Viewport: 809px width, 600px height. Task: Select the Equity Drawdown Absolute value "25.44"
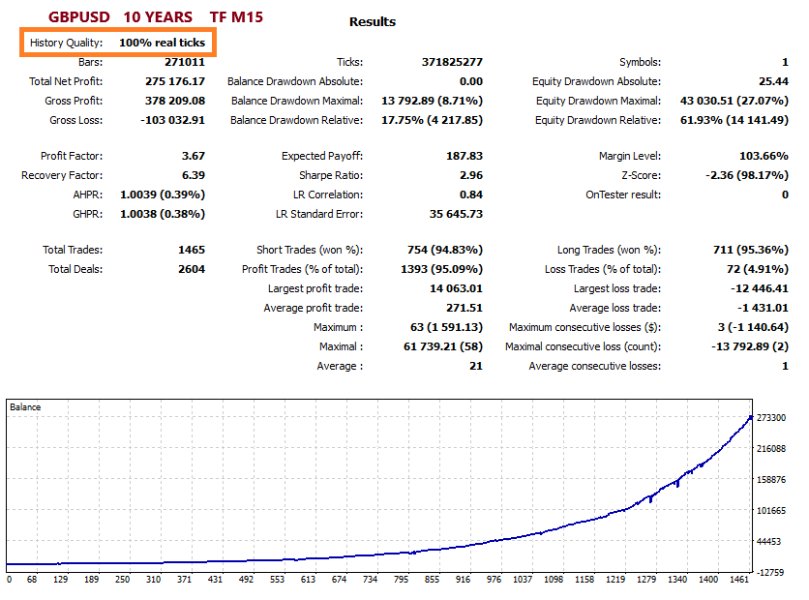pos(773,81)
